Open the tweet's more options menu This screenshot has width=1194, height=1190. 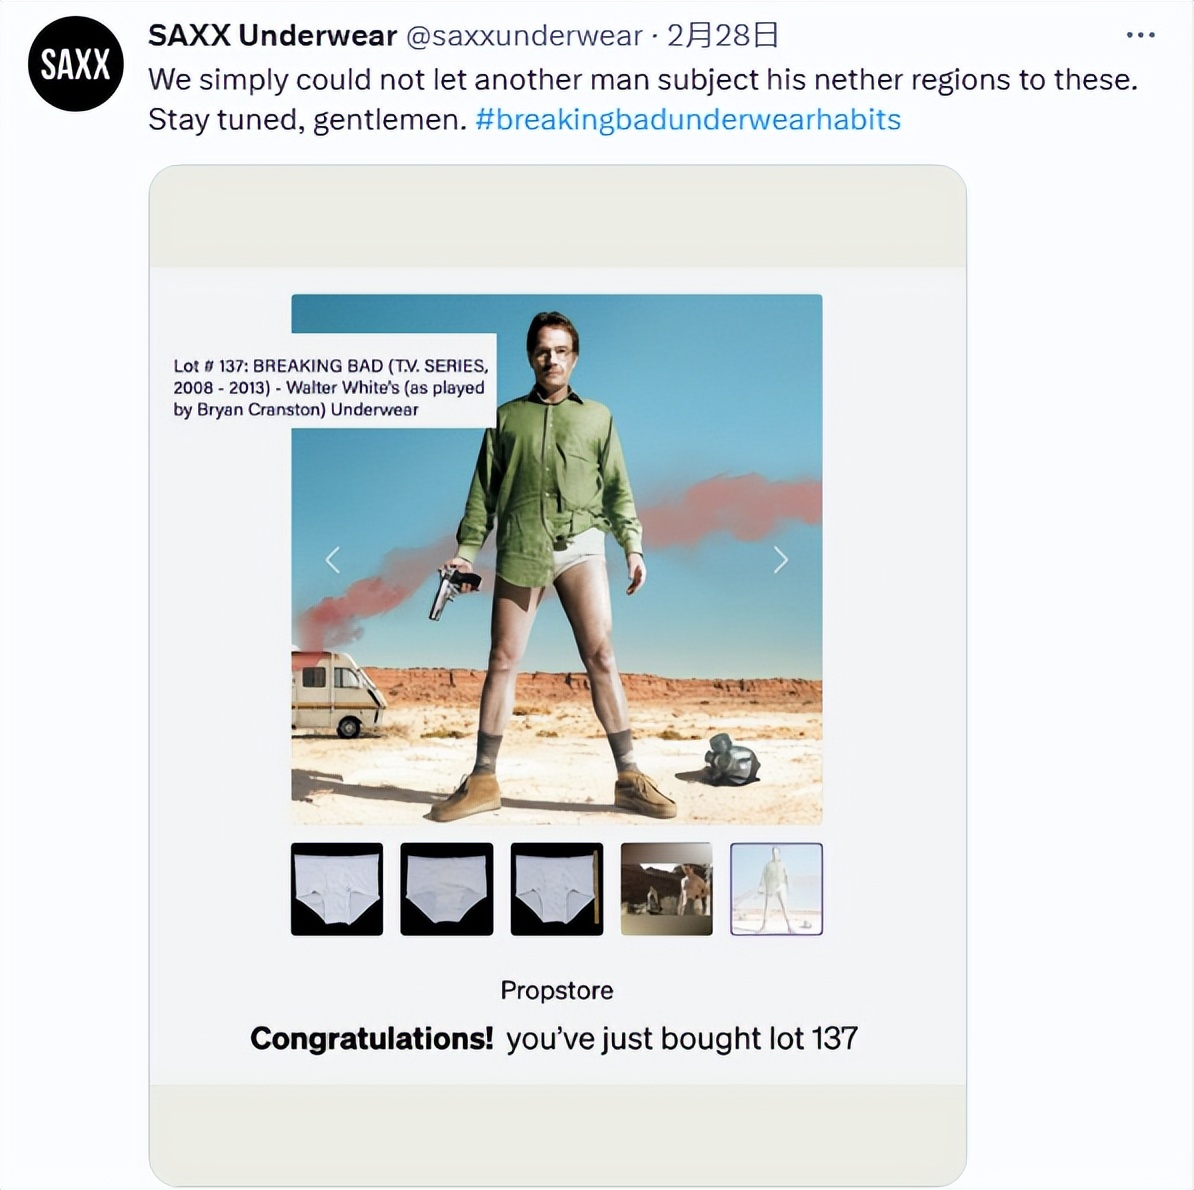pos(1140,35)
